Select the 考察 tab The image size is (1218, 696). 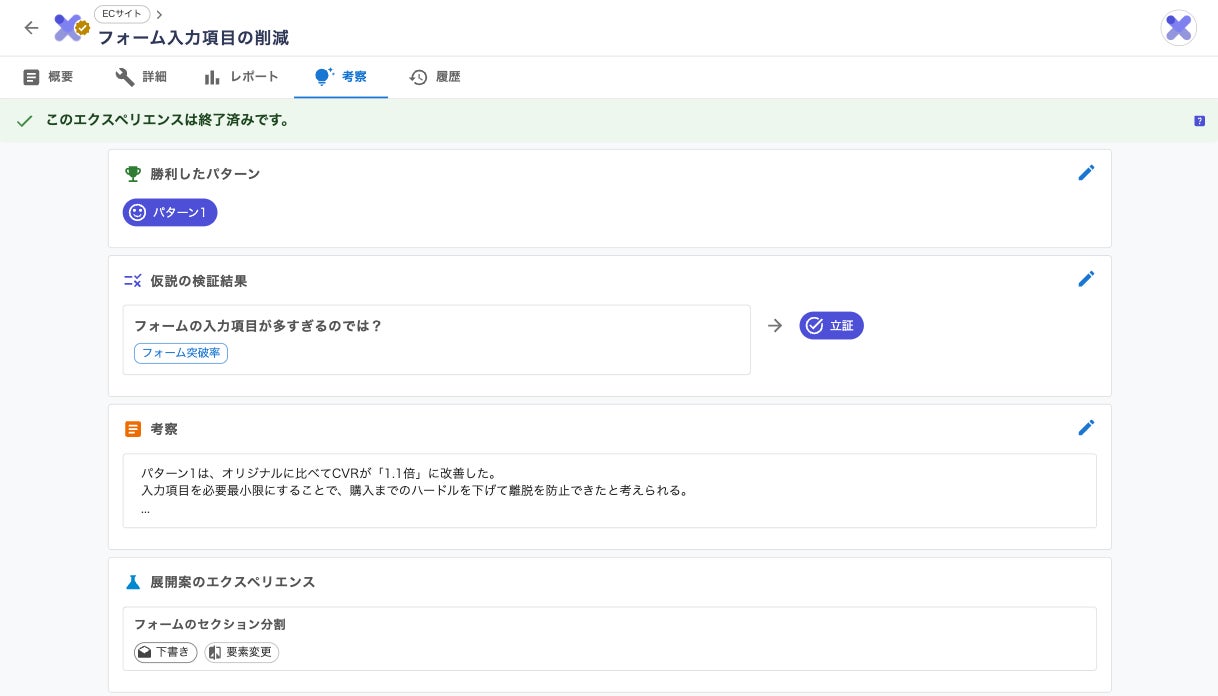click(x=340, y=77)
